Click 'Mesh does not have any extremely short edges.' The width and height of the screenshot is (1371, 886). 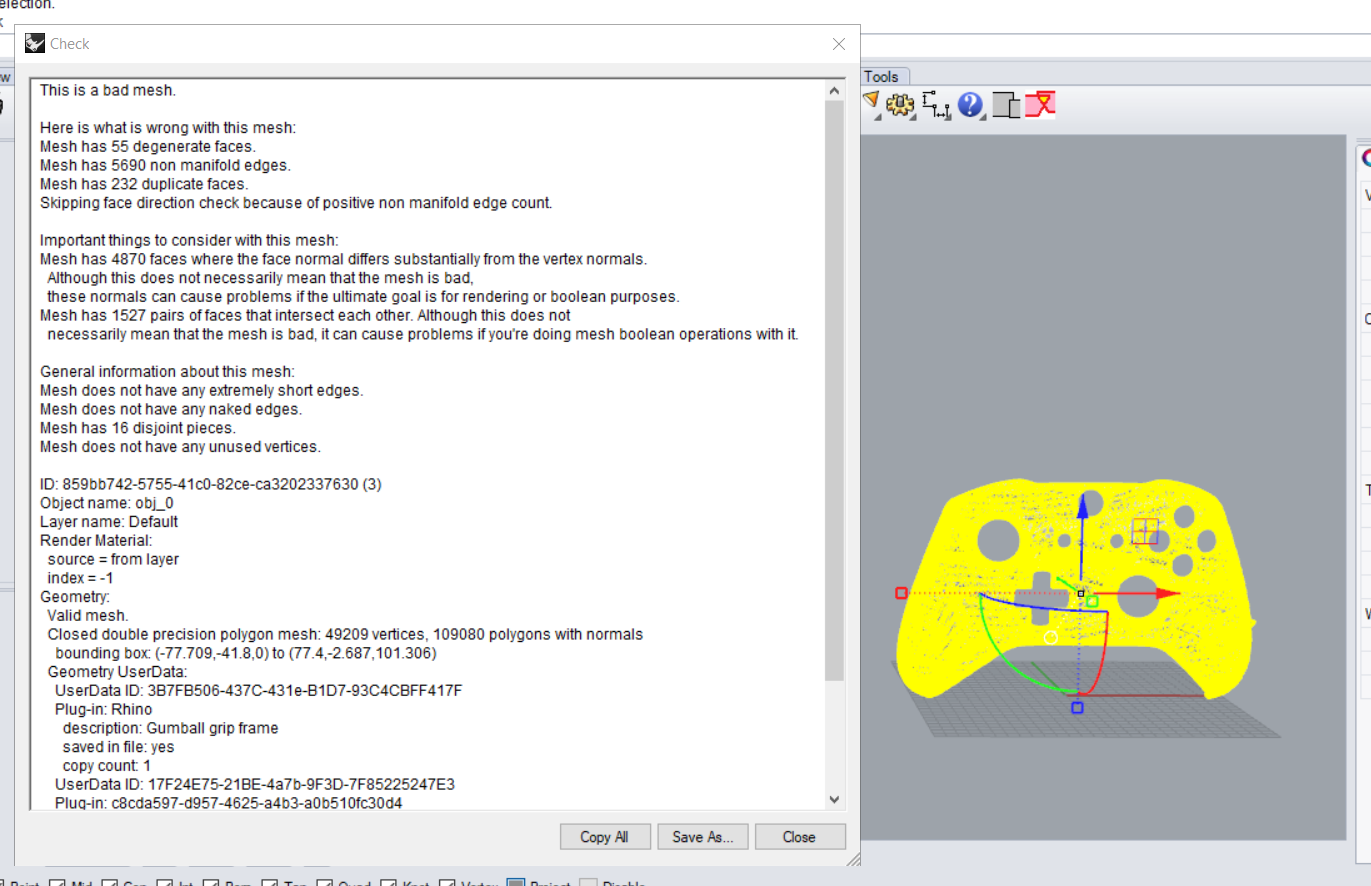coord(202,390)
